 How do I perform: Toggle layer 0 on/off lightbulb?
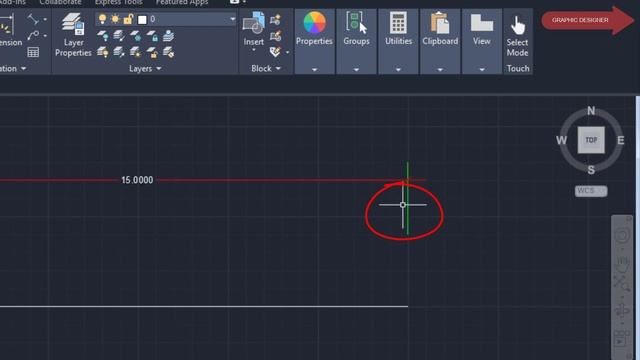coord(102,19)
